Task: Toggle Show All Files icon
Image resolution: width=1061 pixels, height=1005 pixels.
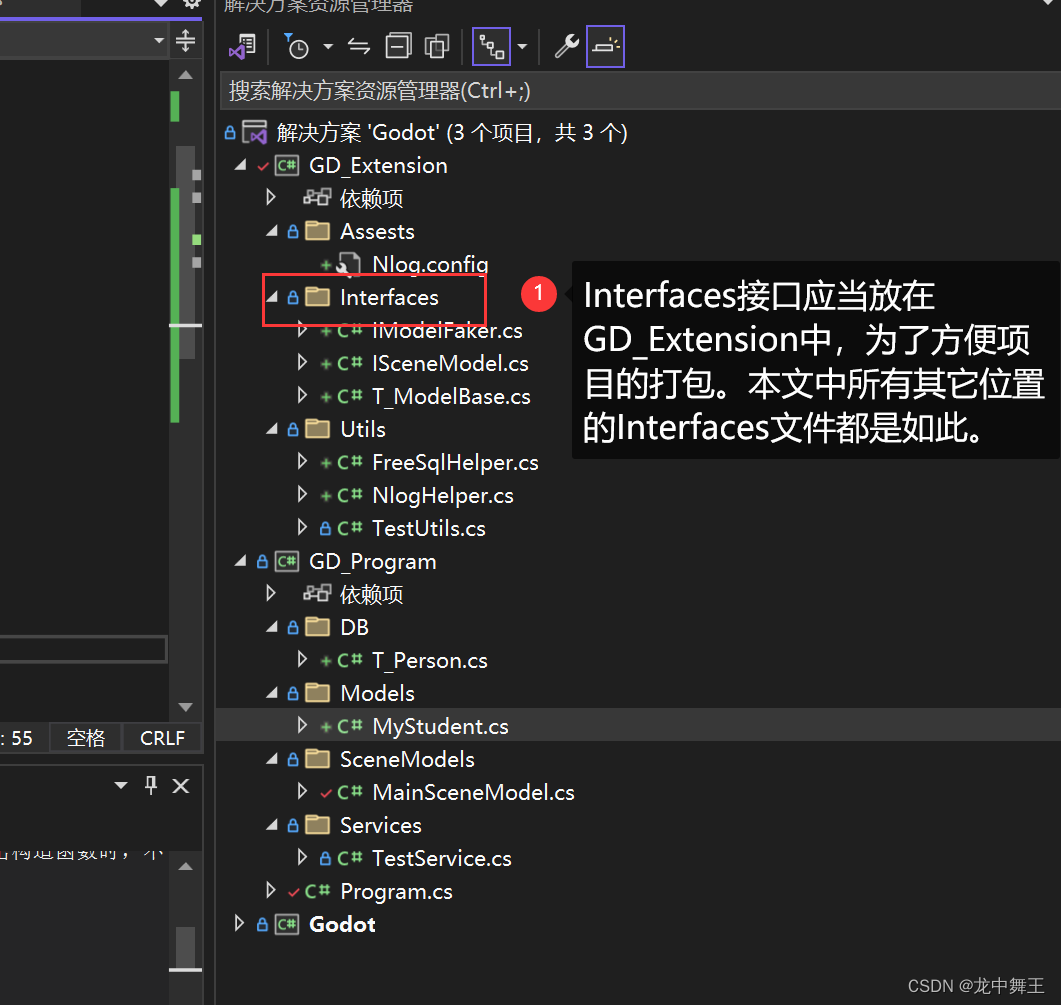Action: pyautogui.click(x=437, y=47)
